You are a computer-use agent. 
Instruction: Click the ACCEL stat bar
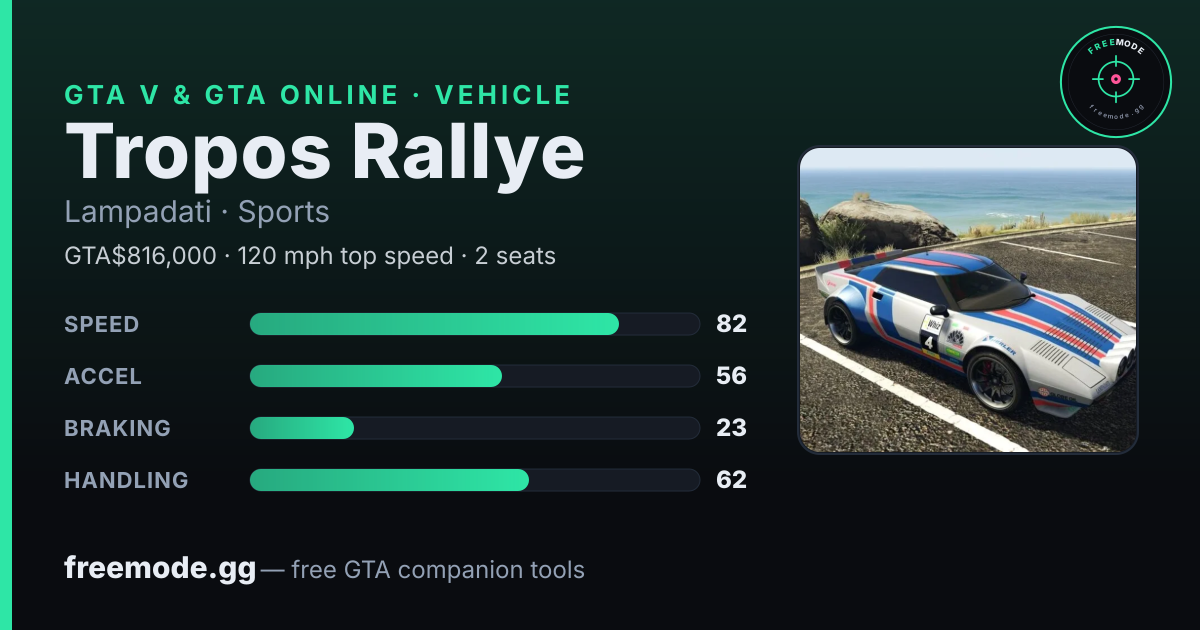pos(474,376)
